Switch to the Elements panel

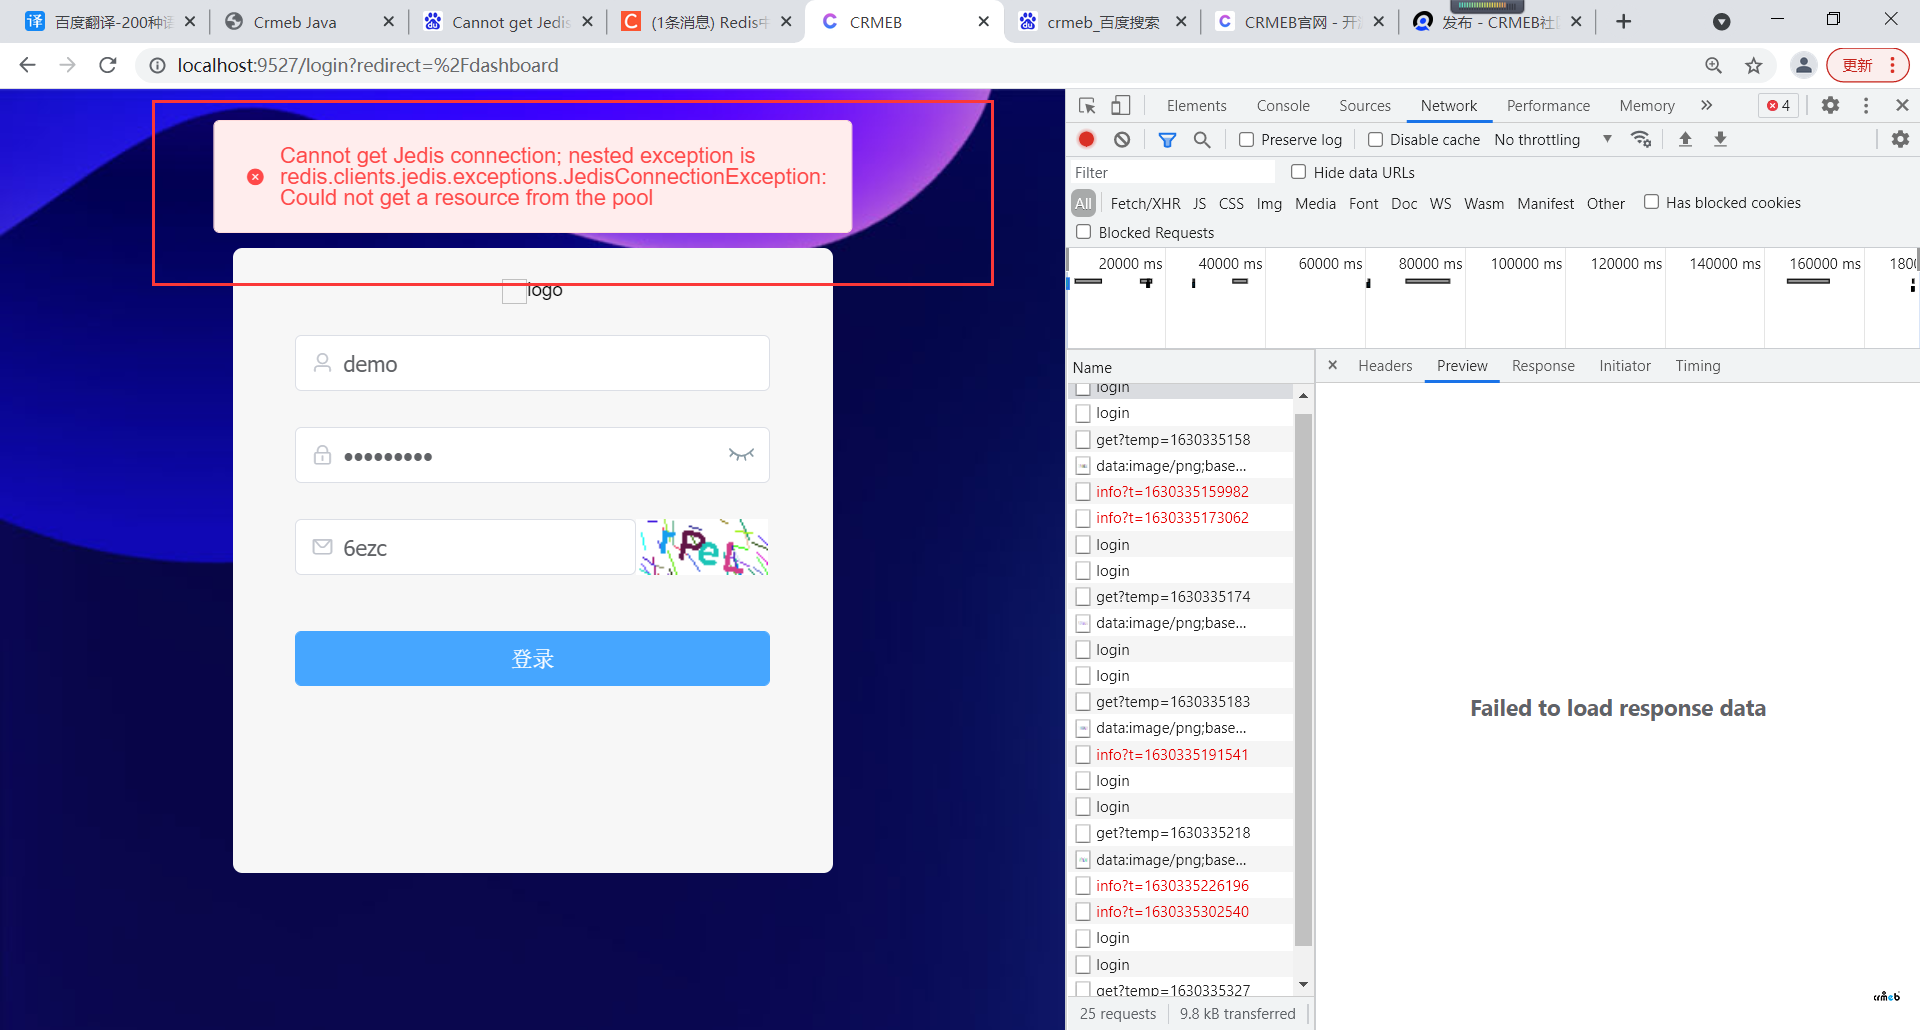point(1196,106)
